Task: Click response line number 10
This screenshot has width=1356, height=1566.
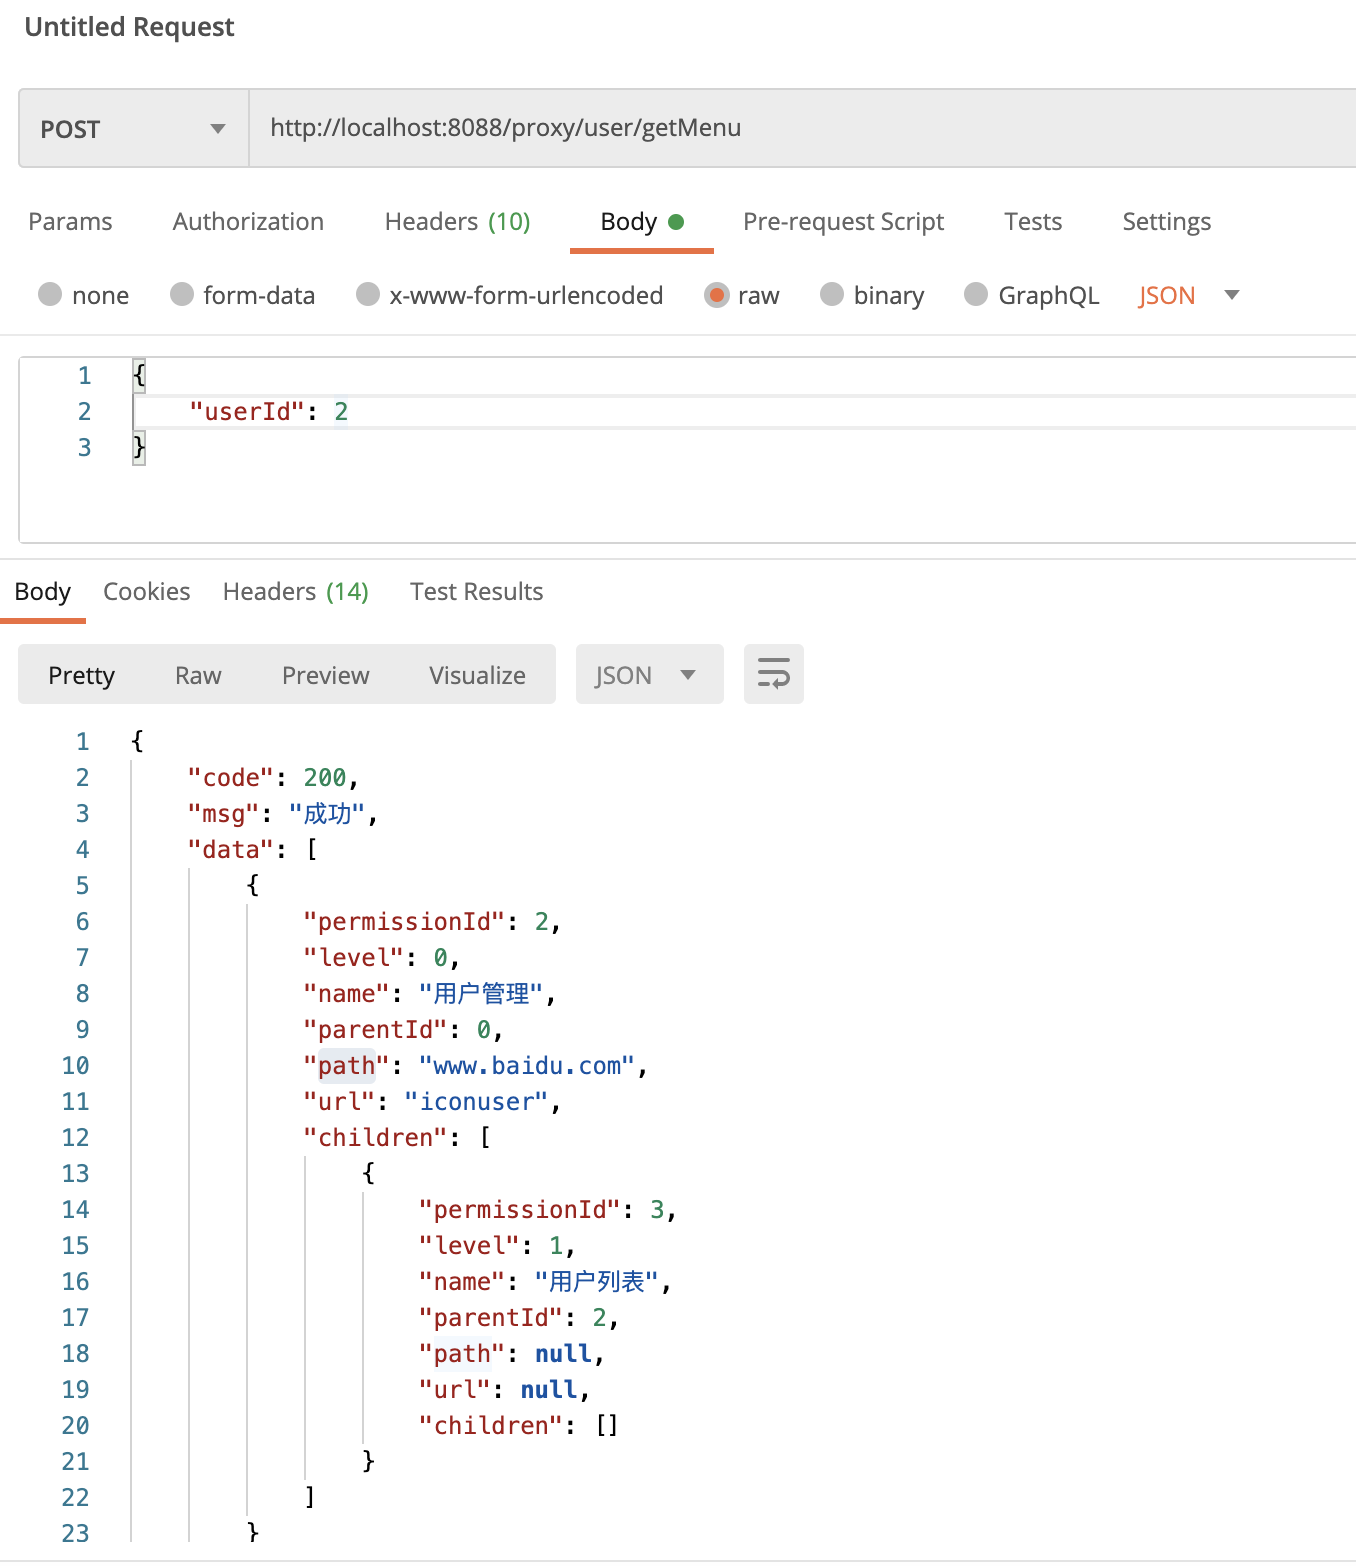Action: pyautogui.click(x=75, y=1065)
